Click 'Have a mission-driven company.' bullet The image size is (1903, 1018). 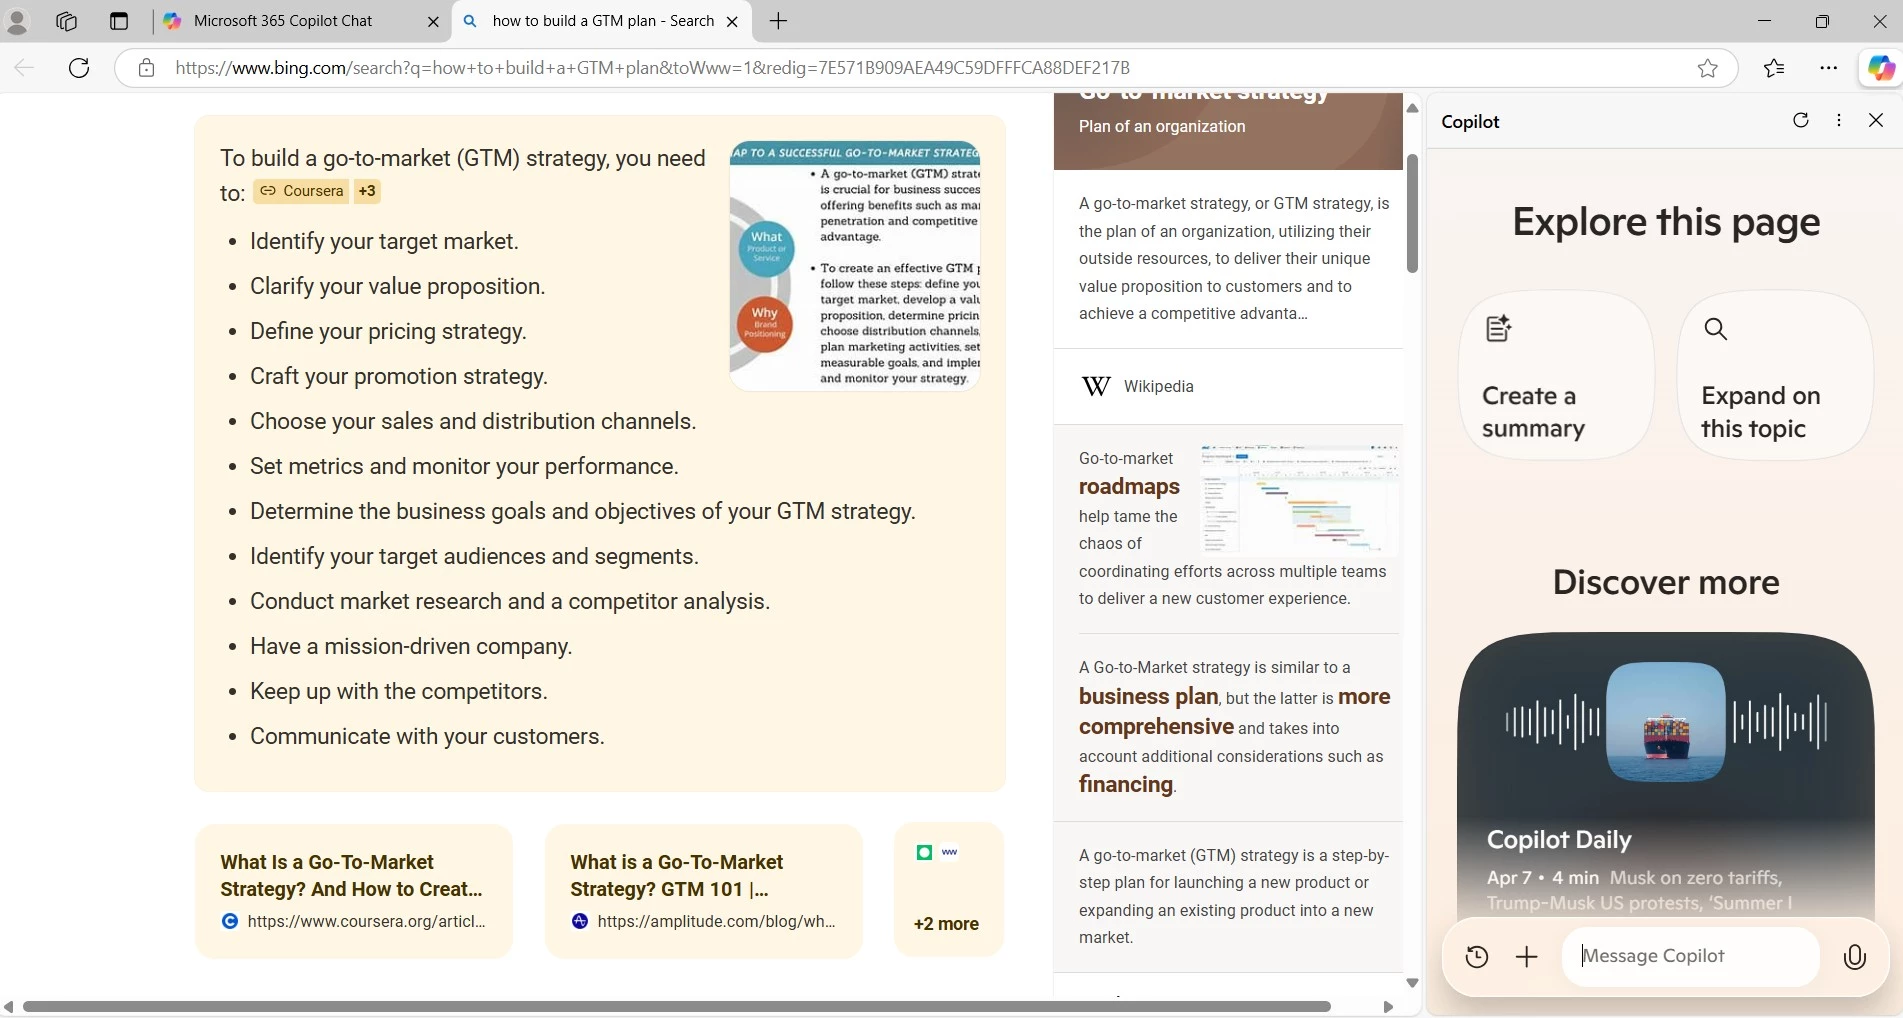[411, 647]
